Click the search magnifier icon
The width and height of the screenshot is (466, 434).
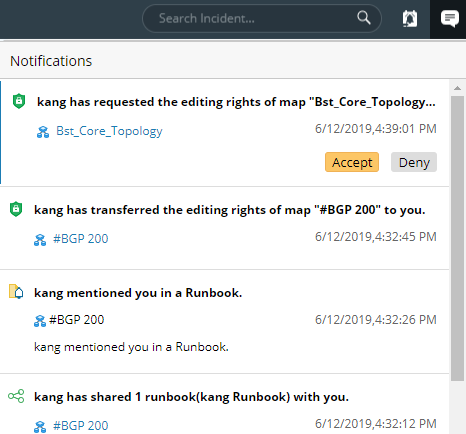point(364,18)
